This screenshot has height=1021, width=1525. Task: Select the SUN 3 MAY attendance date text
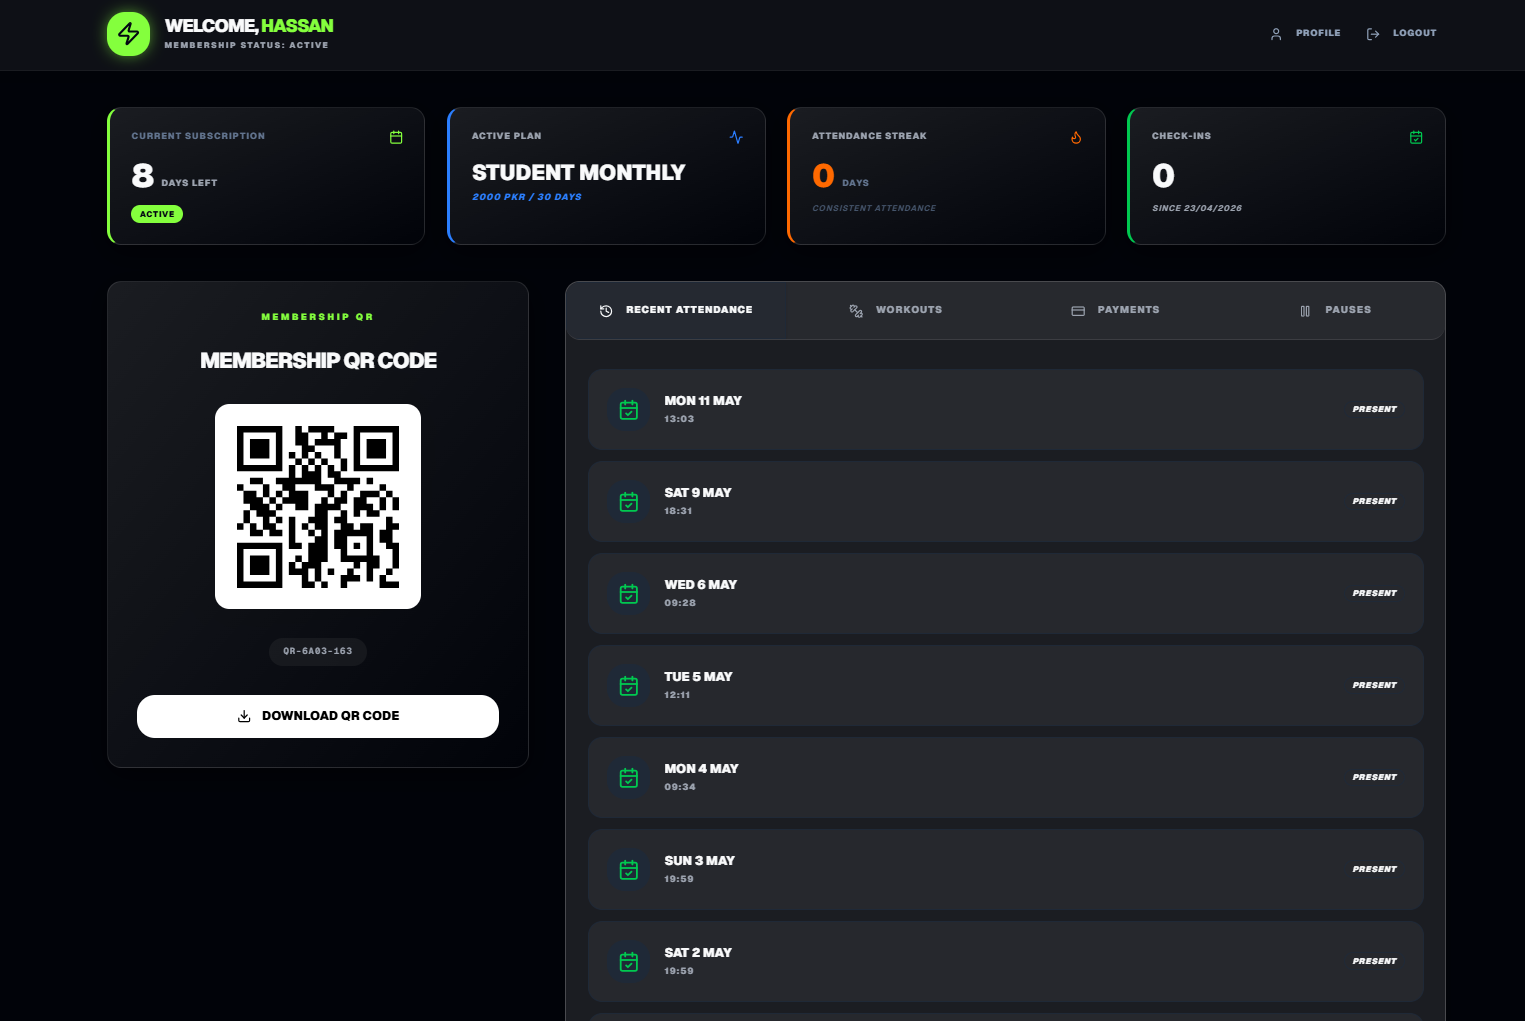click(x=699, y=861)
